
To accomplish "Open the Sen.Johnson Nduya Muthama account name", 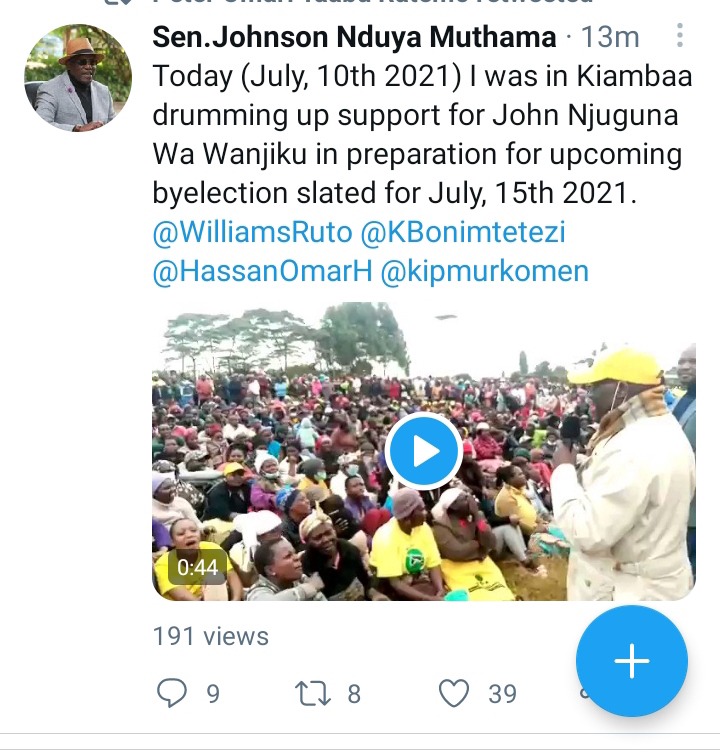I will pyautogui.click(x=354, y=37).
